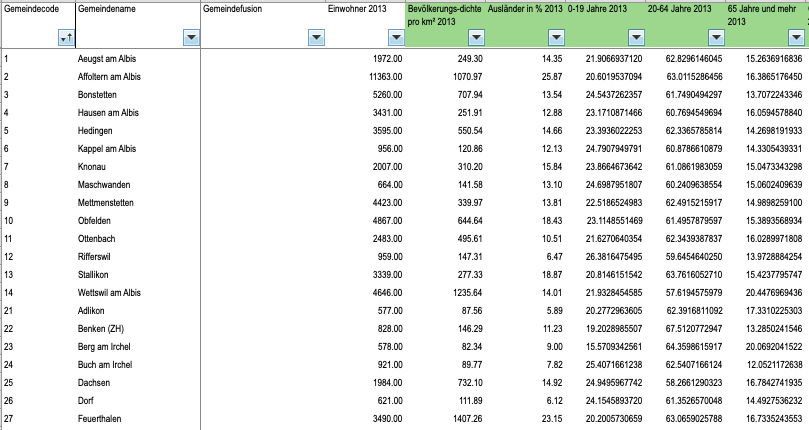Image resolution: width=809 pixels, height=430 pixels.
Task: Click the density value 1407.26
Action: tap(464, 417)
